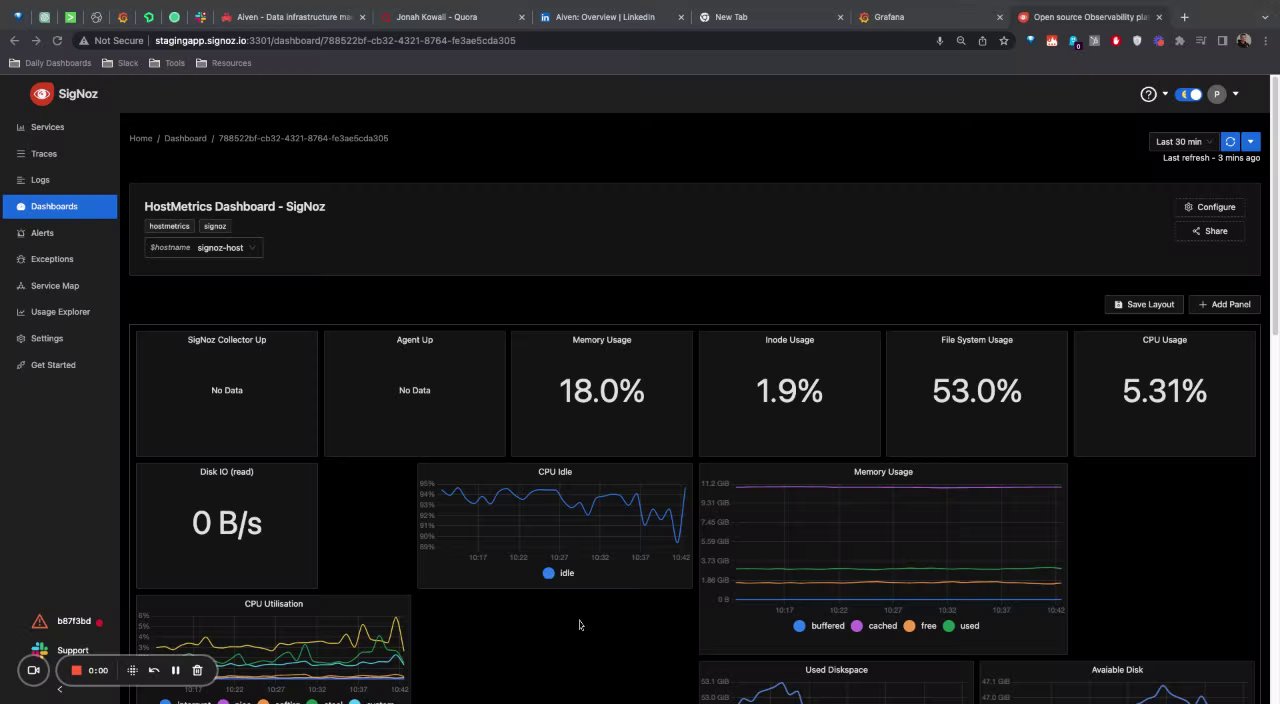Click the browser back arrow

point(14,41)
